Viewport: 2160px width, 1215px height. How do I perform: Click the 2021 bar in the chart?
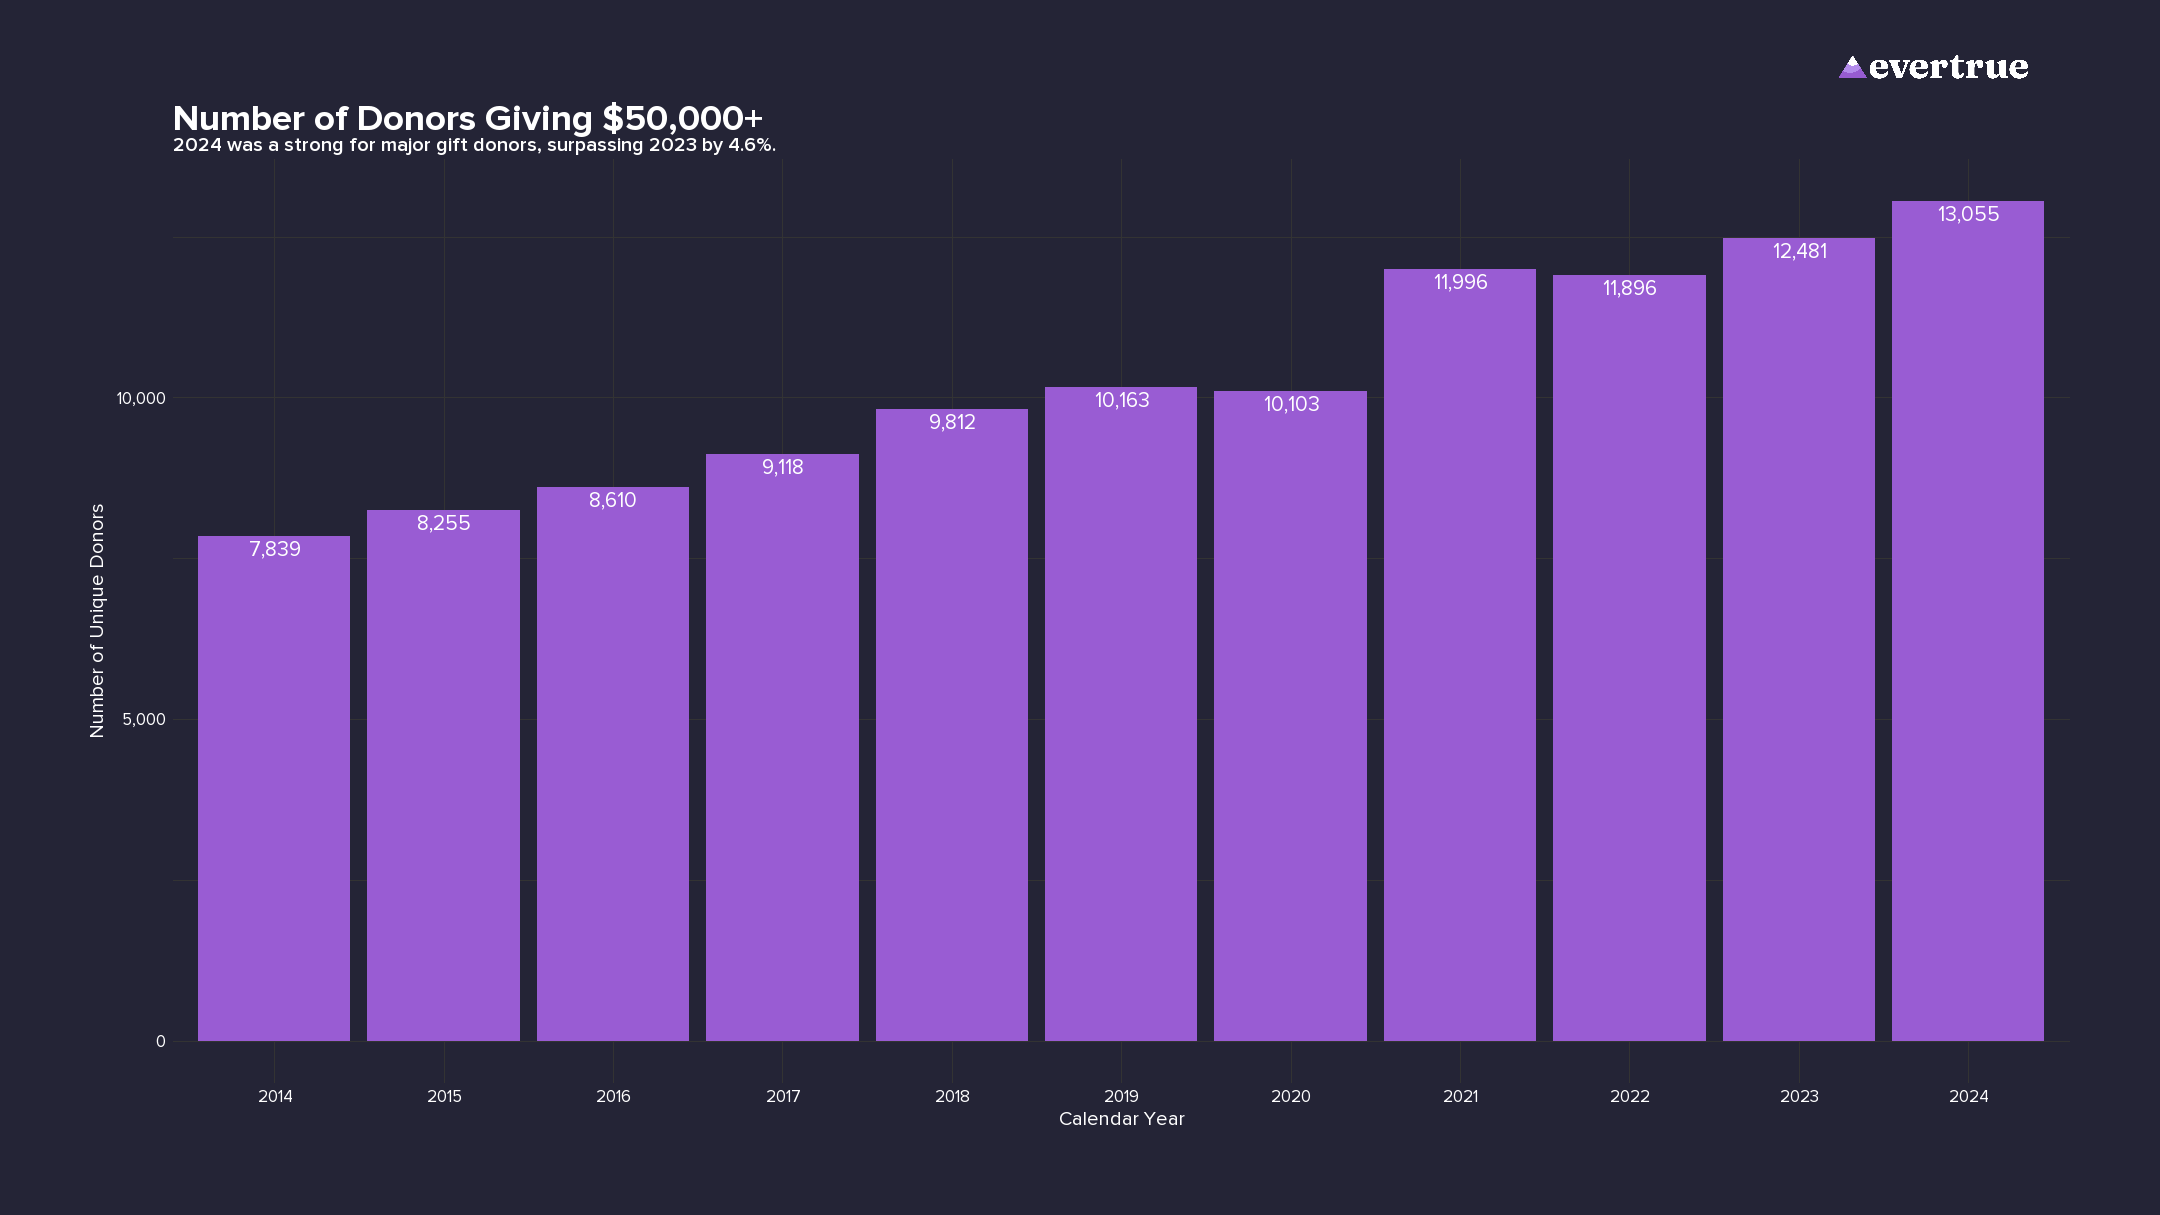pos(1459,660)
